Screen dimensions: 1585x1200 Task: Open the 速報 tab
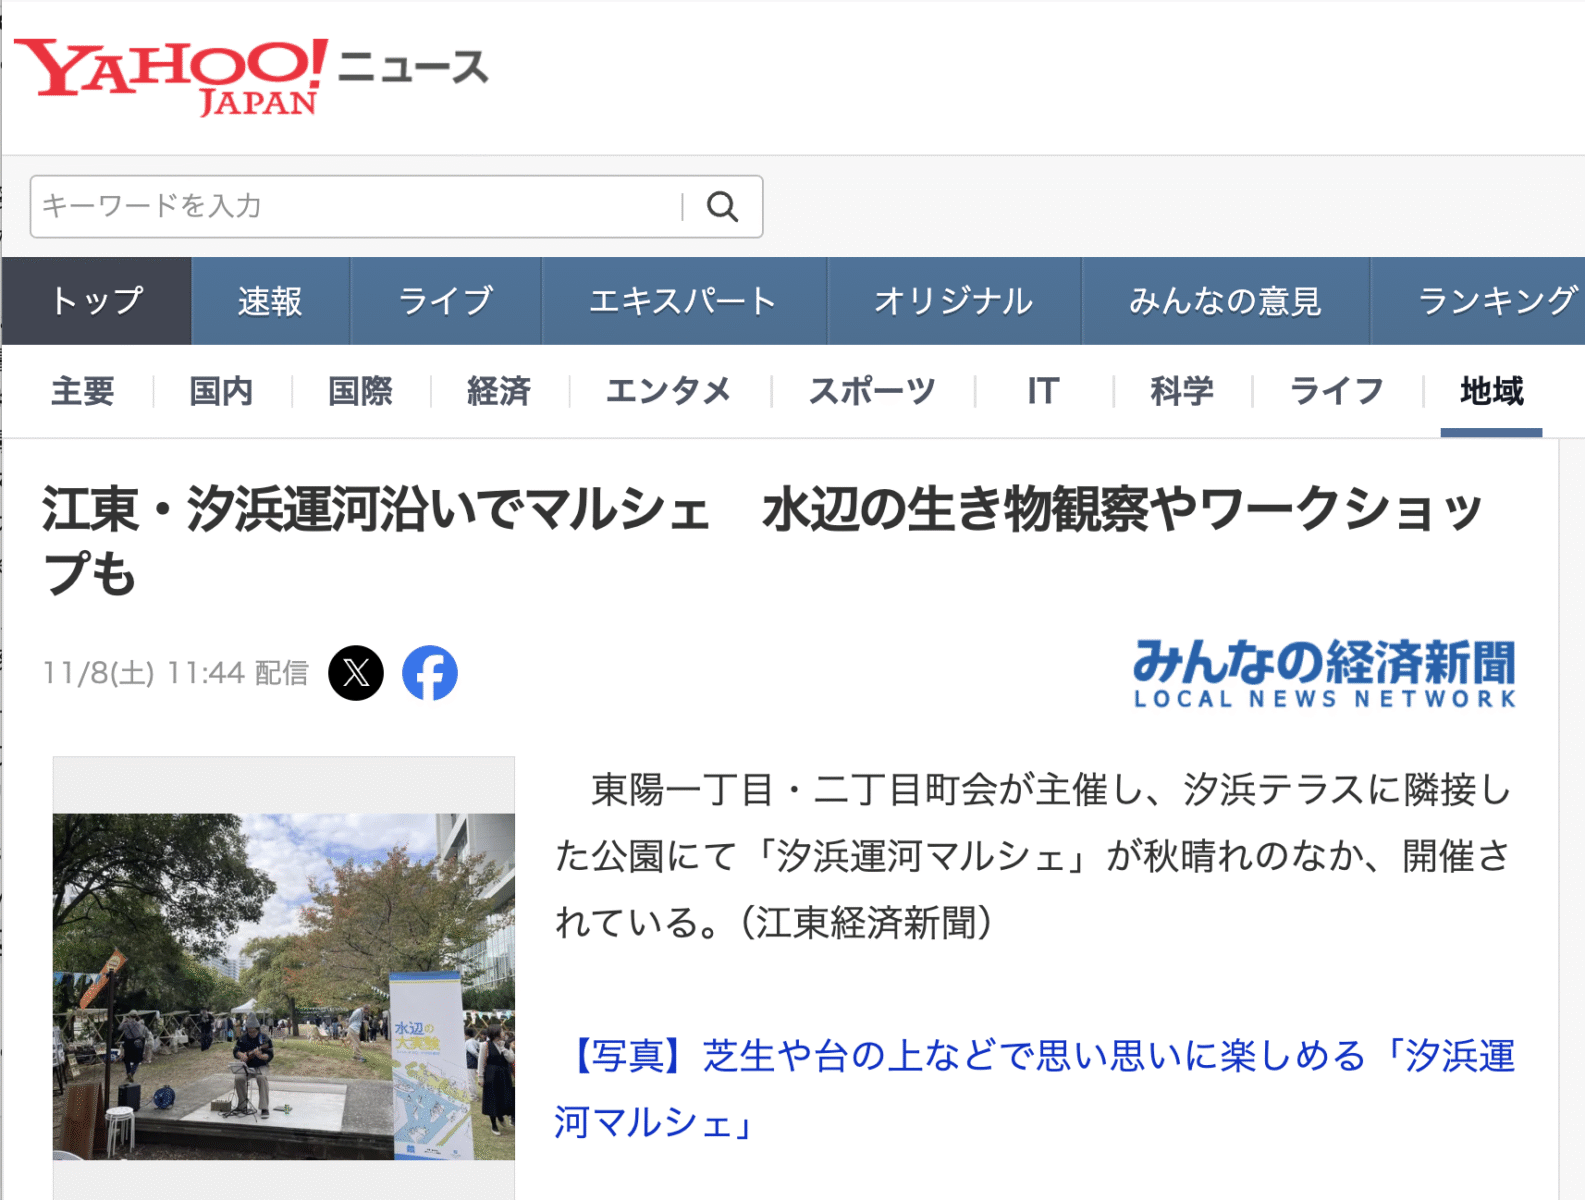[270, 301]
